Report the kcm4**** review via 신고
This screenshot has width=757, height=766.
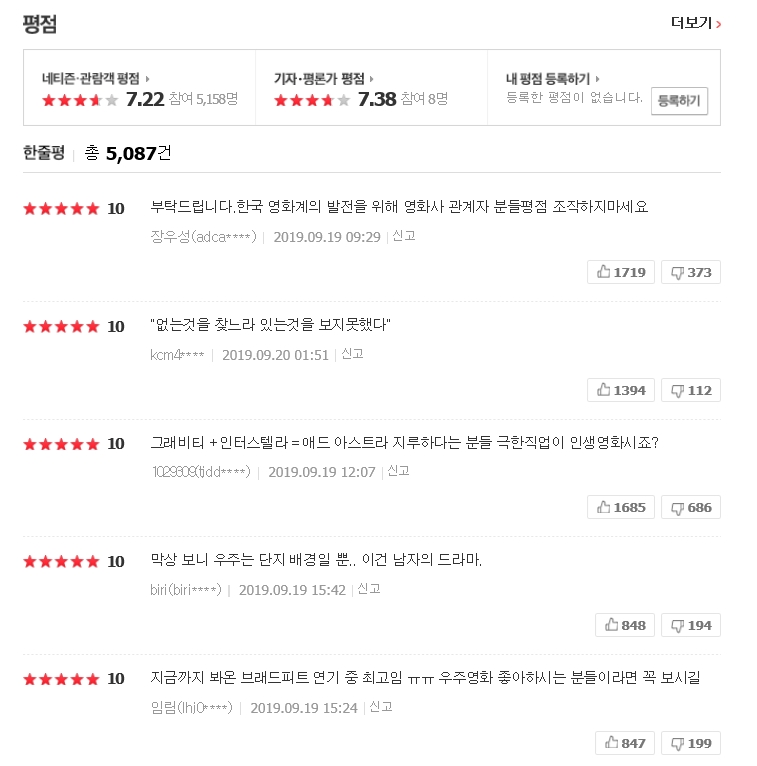(352, 354)
